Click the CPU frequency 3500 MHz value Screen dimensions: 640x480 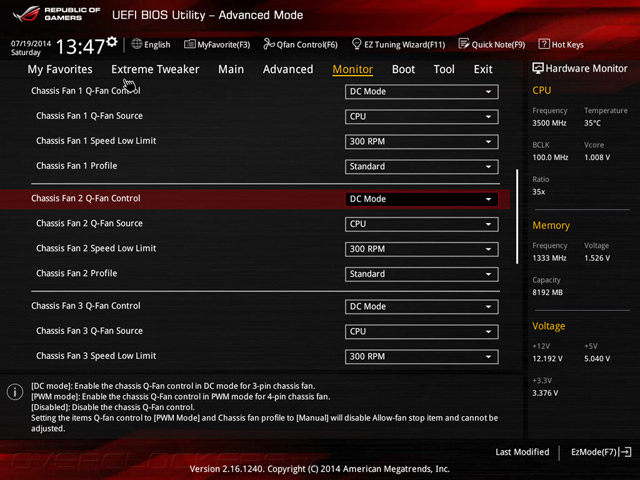[x=549, y=123]
